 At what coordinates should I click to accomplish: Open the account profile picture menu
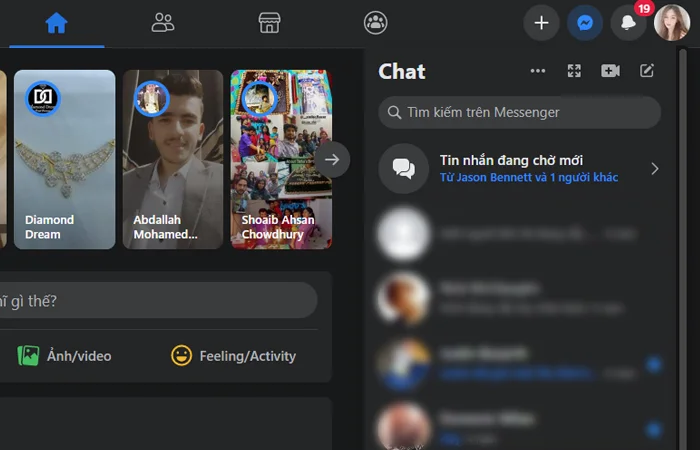[x=672, y=23]
